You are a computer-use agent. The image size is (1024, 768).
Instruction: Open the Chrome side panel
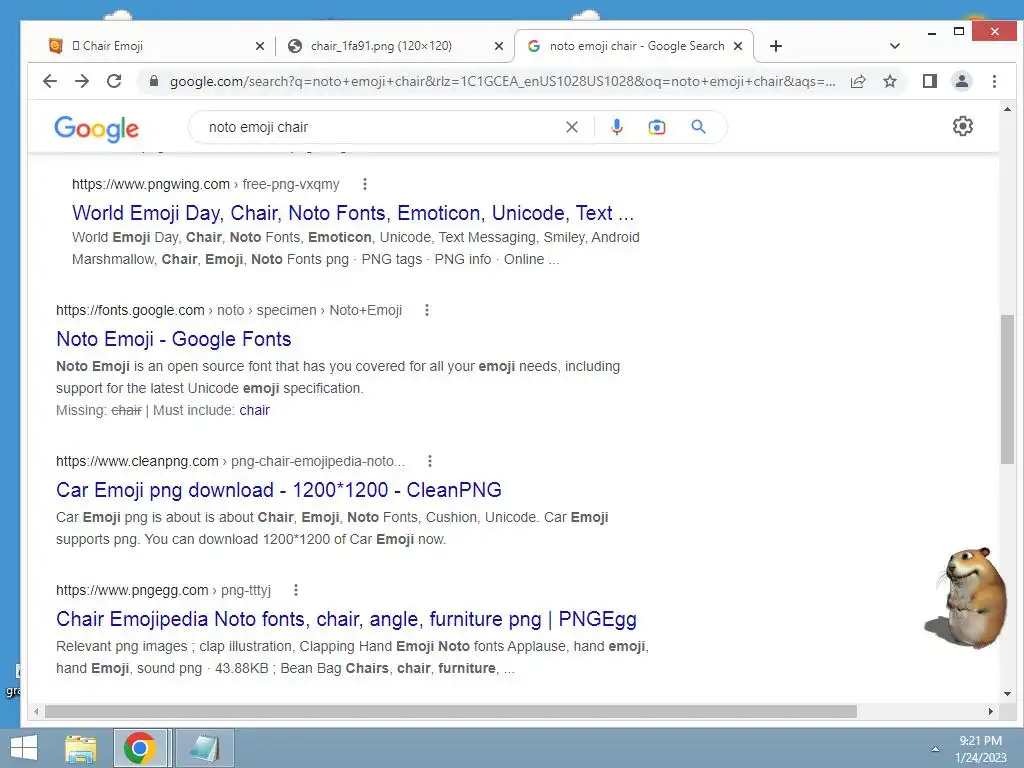tap(930, 81)
